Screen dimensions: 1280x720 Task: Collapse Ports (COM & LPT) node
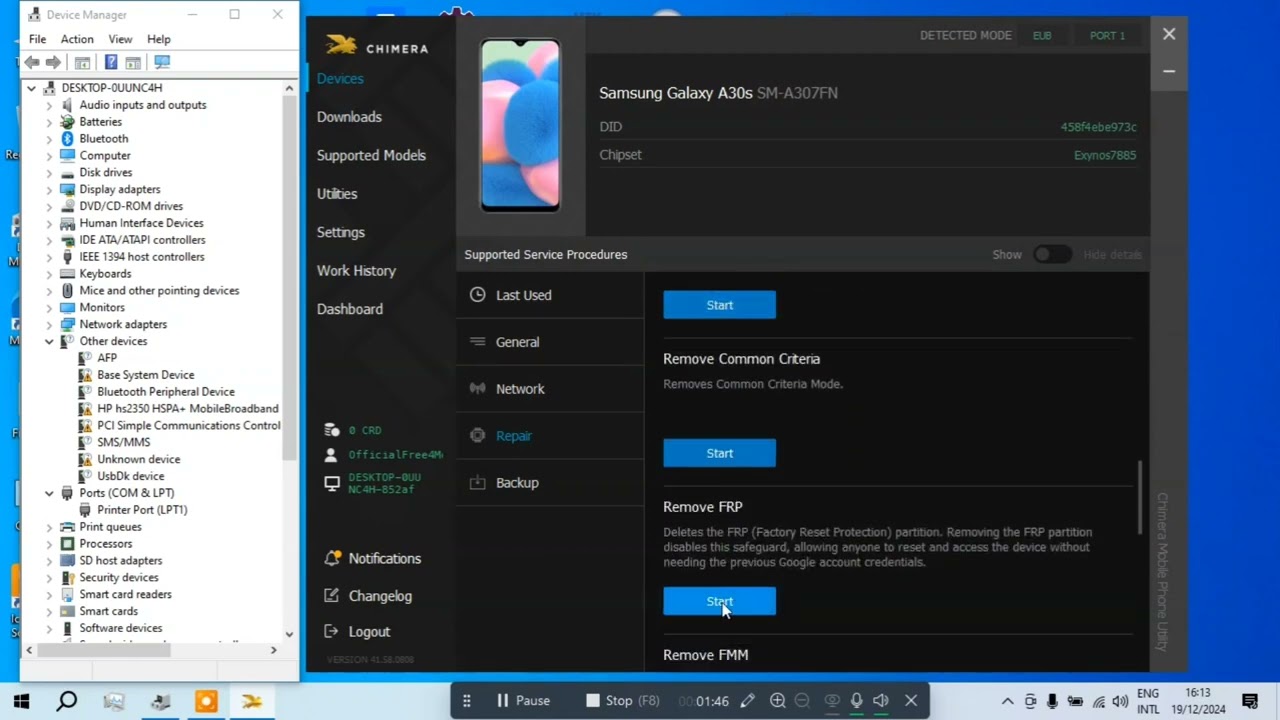click(49, 493)
